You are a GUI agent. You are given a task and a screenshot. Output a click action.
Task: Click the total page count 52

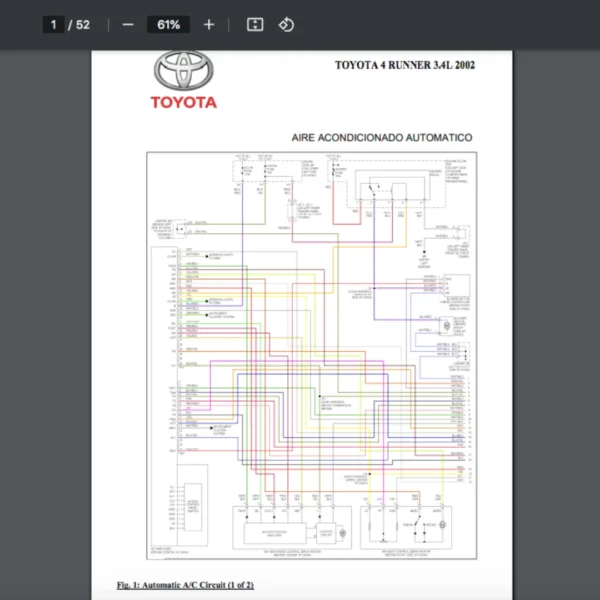[83, 24]
